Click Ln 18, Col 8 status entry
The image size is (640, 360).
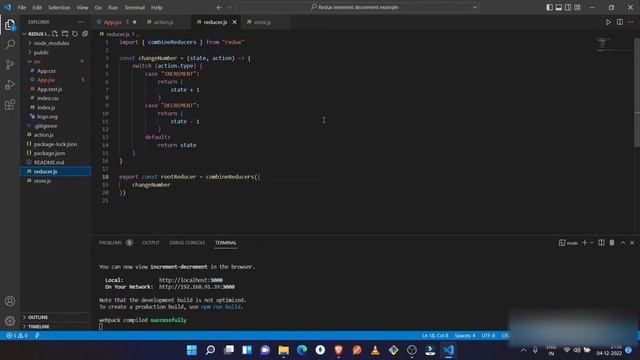pos(435,336)
